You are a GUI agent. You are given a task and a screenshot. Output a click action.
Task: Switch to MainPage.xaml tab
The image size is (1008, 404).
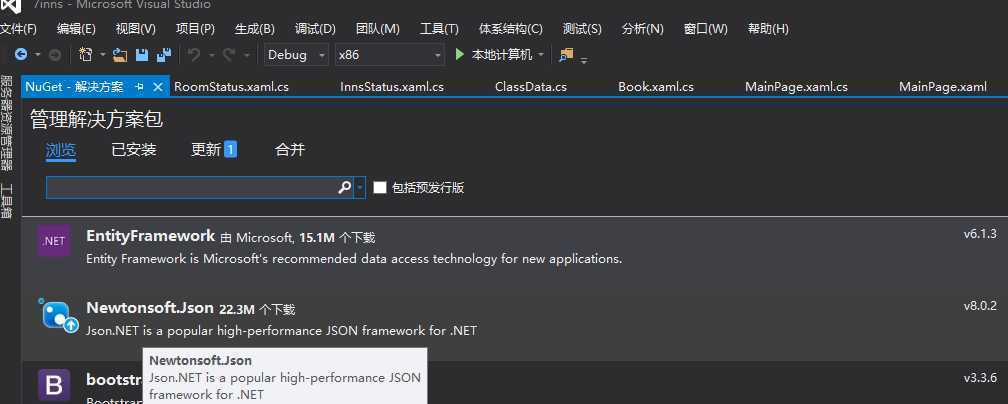click(942, 87)
